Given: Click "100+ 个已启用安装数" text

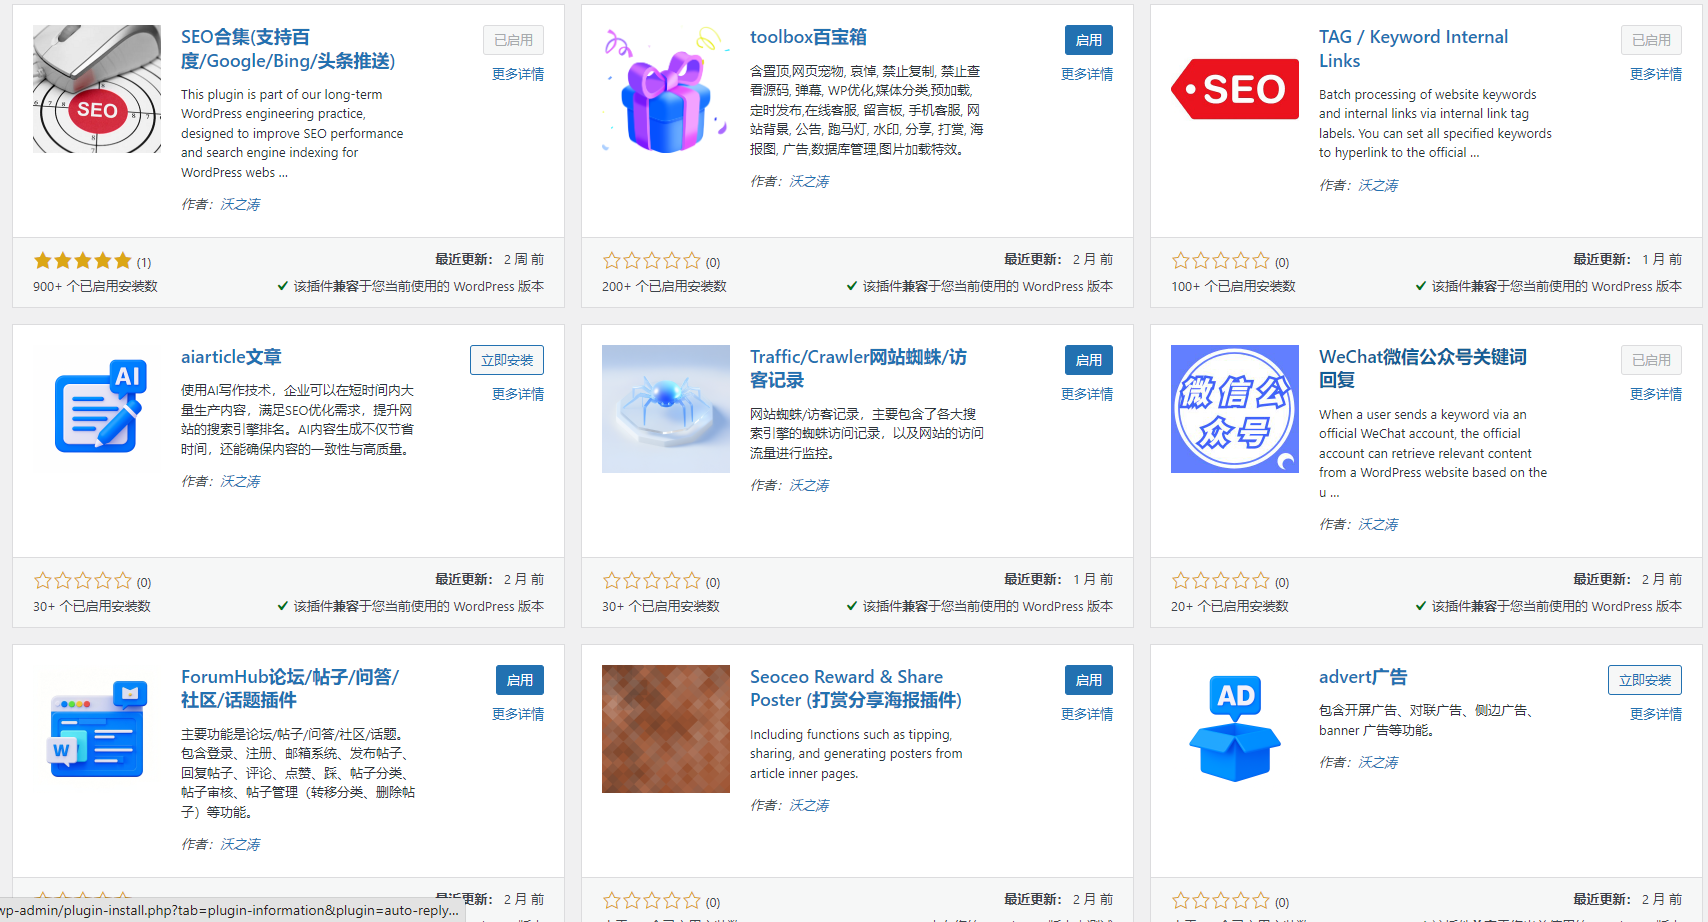Looking at the screenshot, I should coord(1233,286).
